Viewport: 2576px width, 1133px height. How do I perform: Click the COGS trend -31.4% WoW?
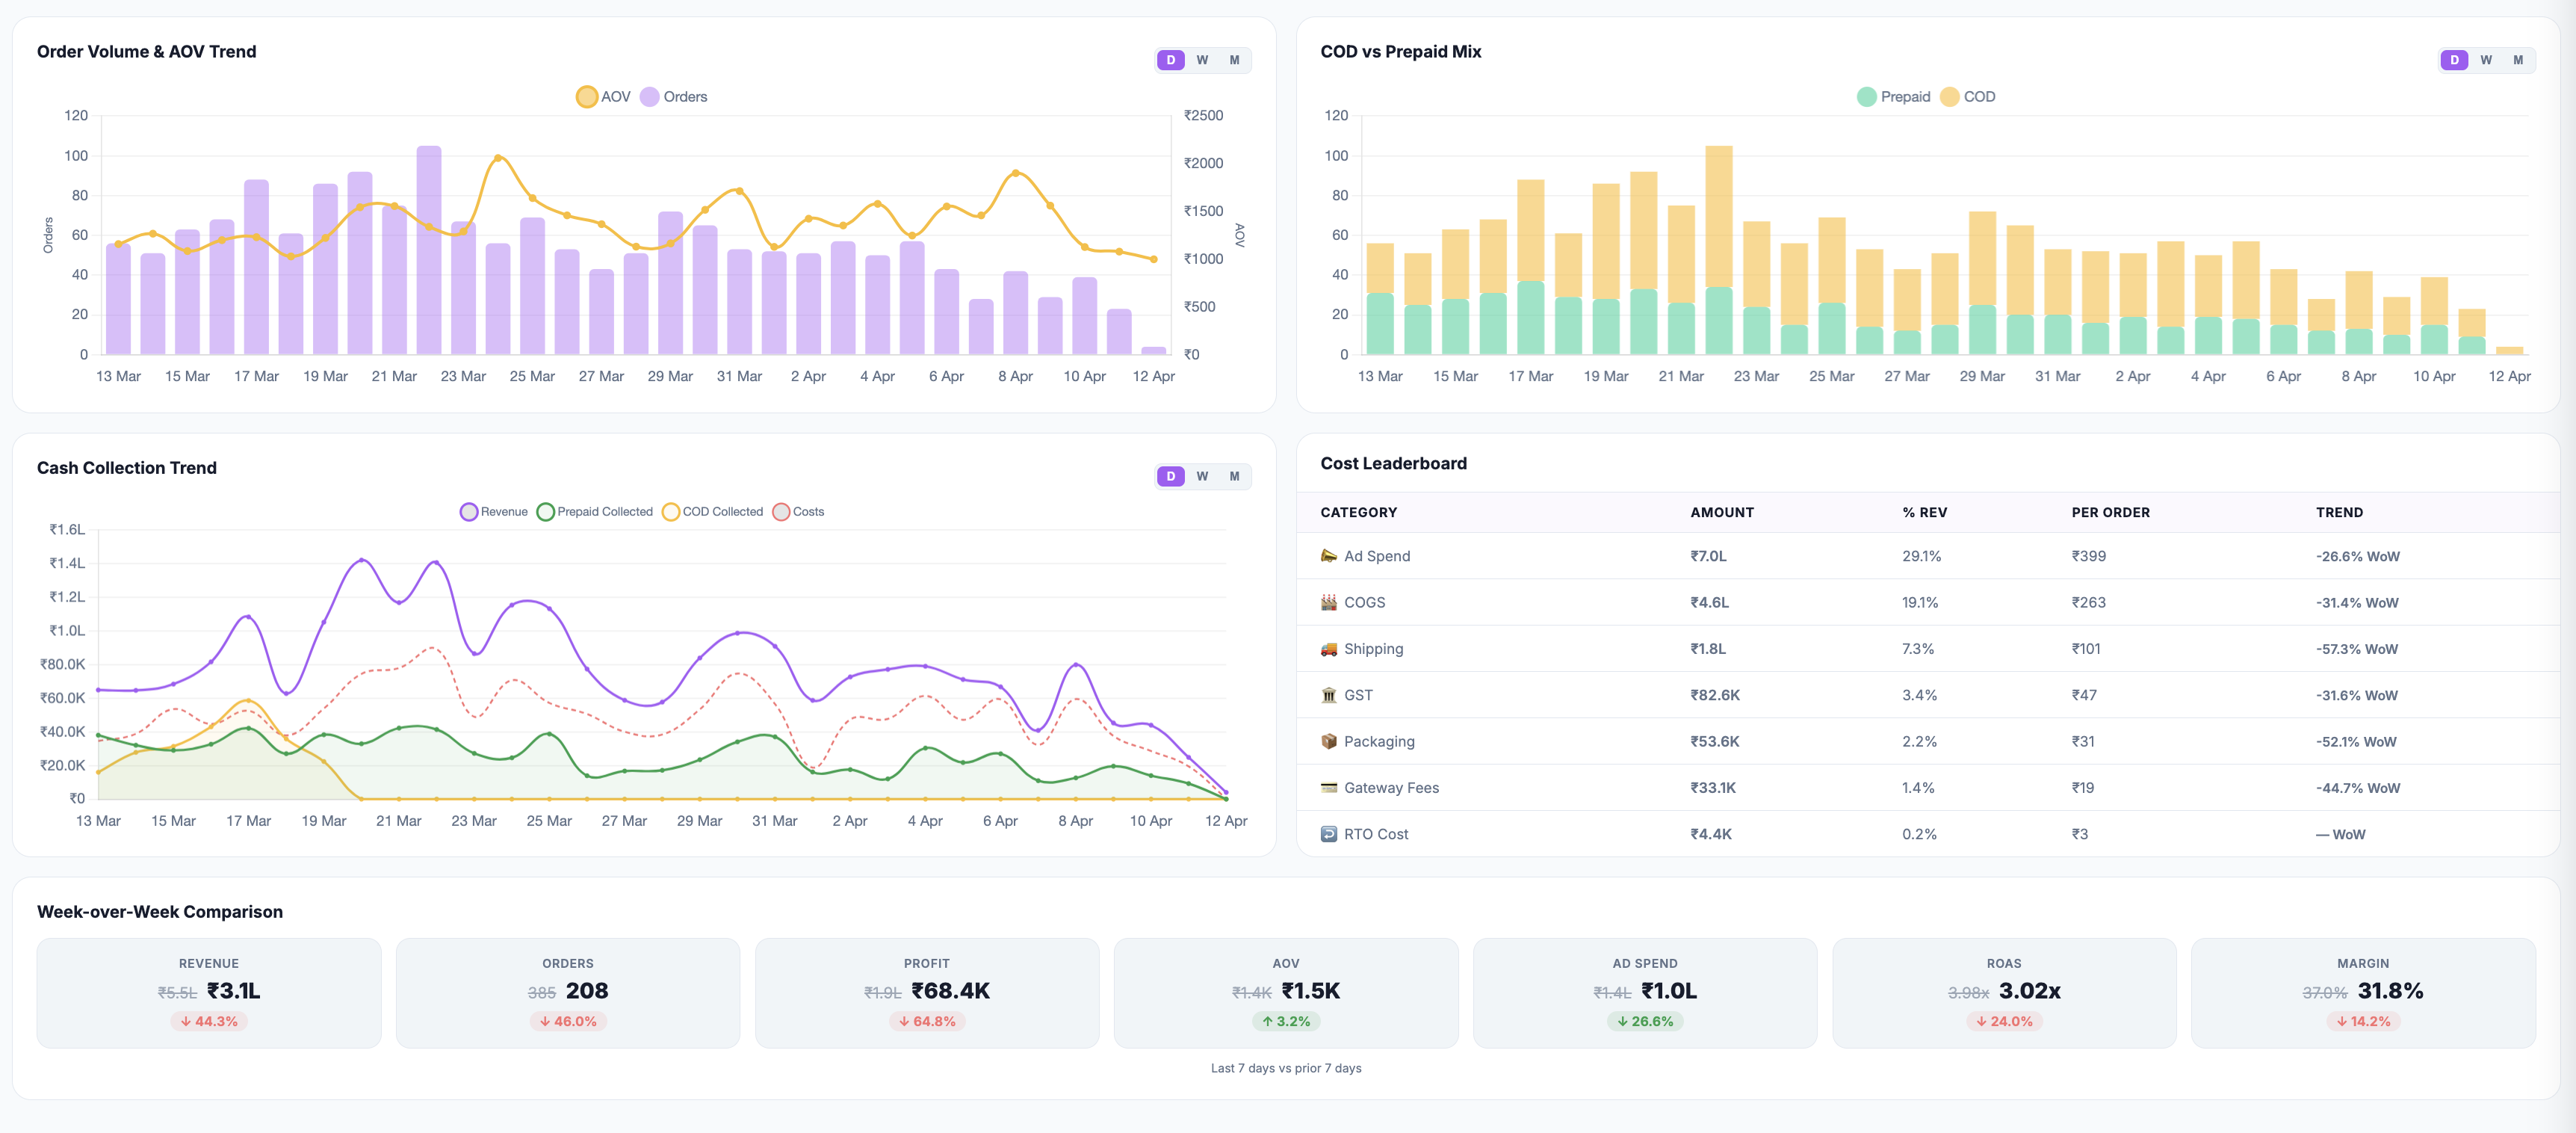tap(2357, 603)
